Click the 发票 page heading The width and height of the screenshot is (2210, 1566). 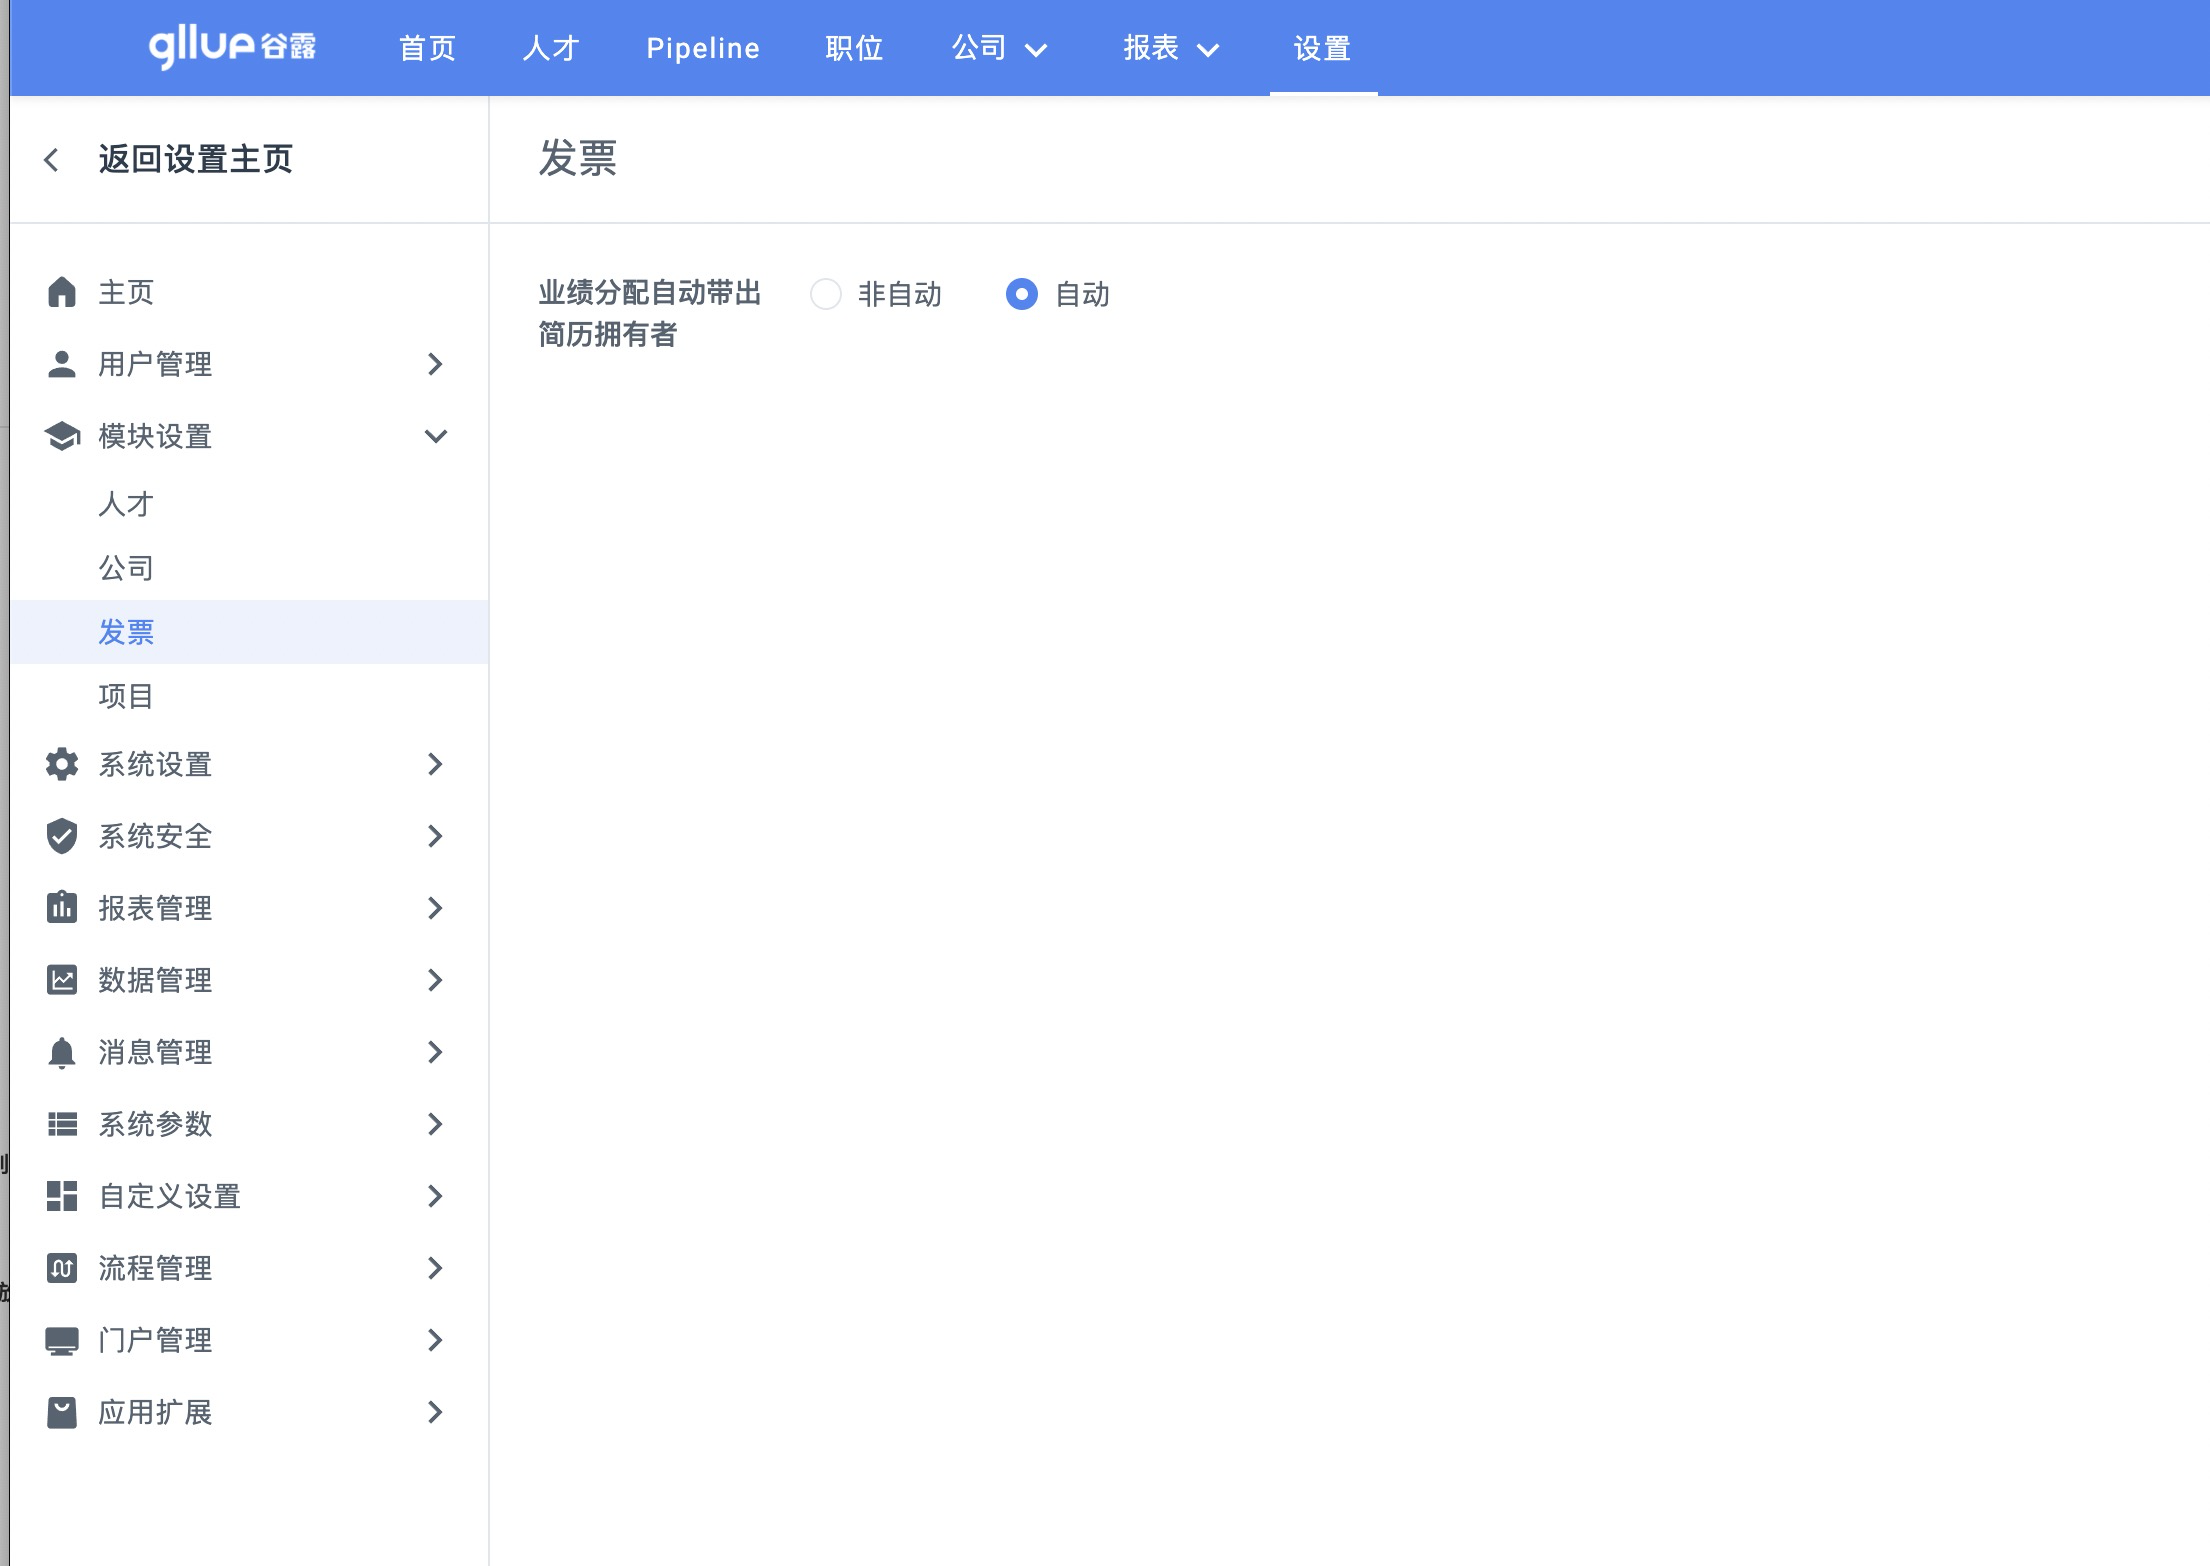coord(578,158)
